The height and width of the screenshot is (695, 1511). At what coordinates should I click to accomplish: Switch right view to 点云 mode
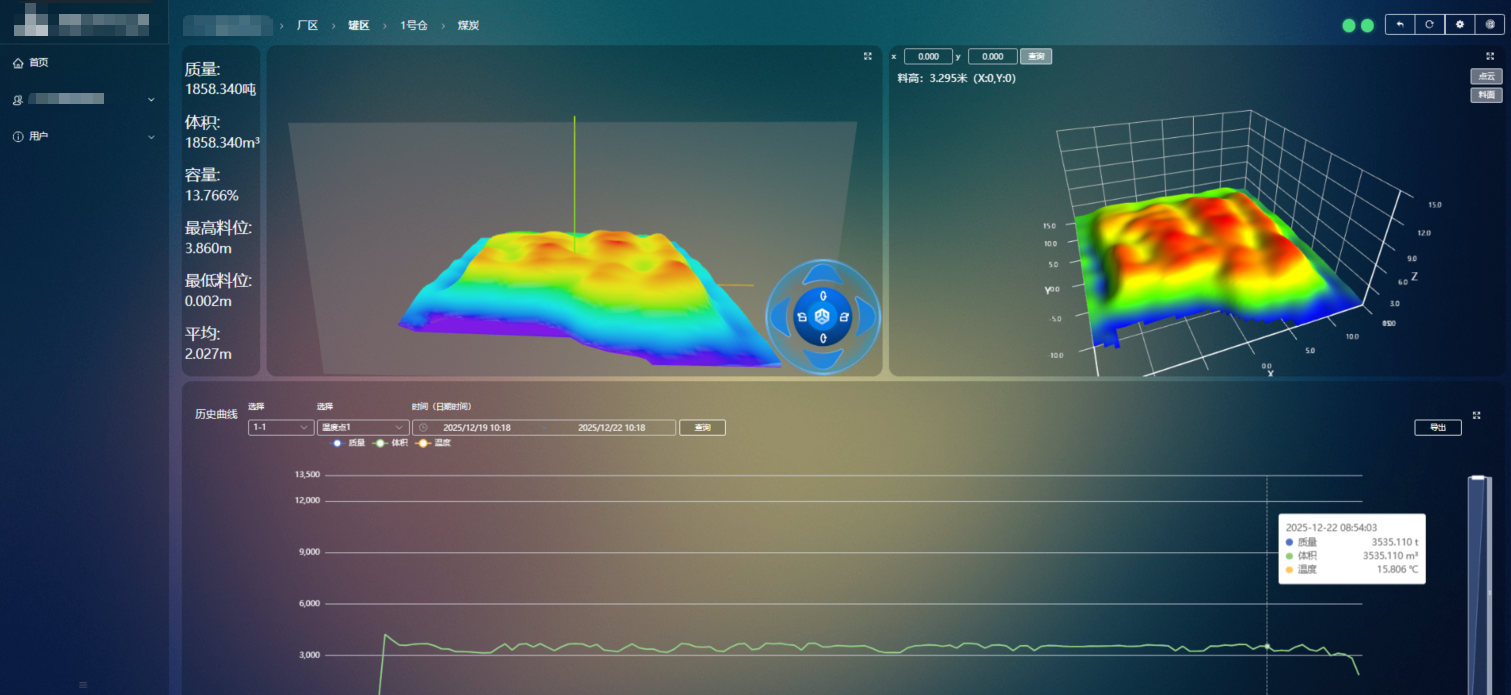tap(1486, 76)
